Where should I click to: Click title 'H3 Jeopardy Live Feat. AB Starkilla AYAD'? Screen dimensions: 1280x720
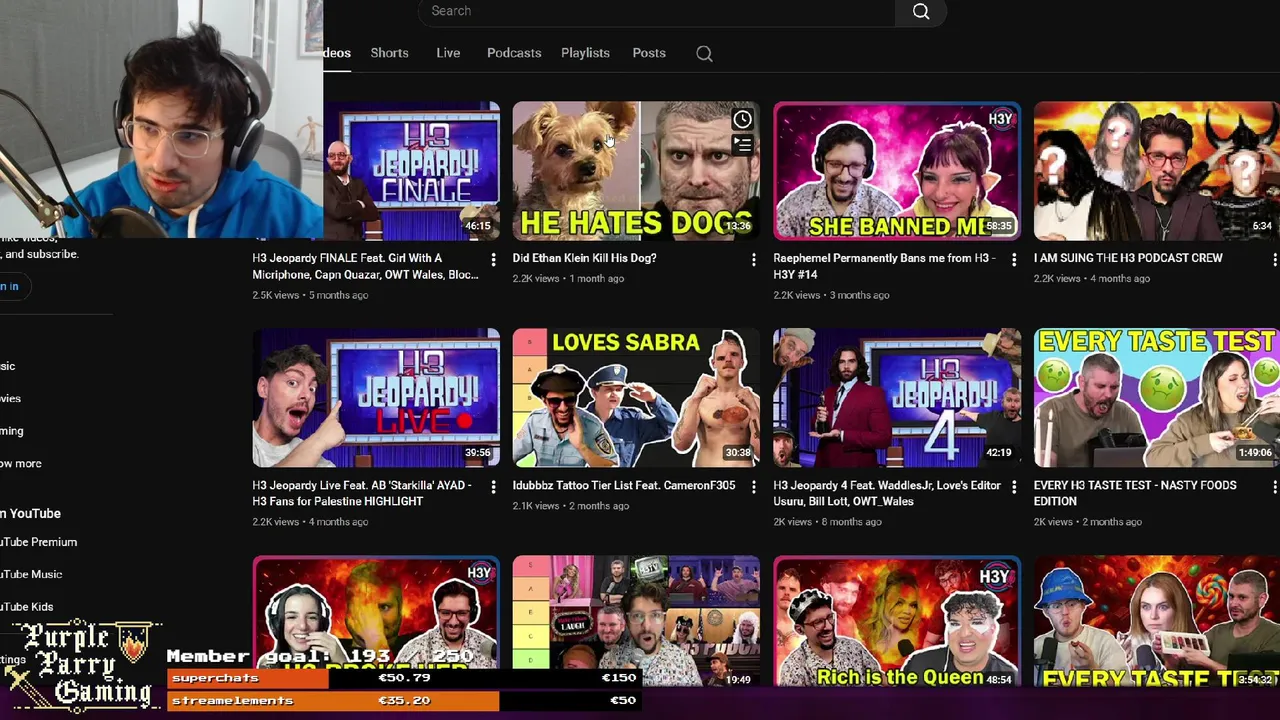[362, 493]
